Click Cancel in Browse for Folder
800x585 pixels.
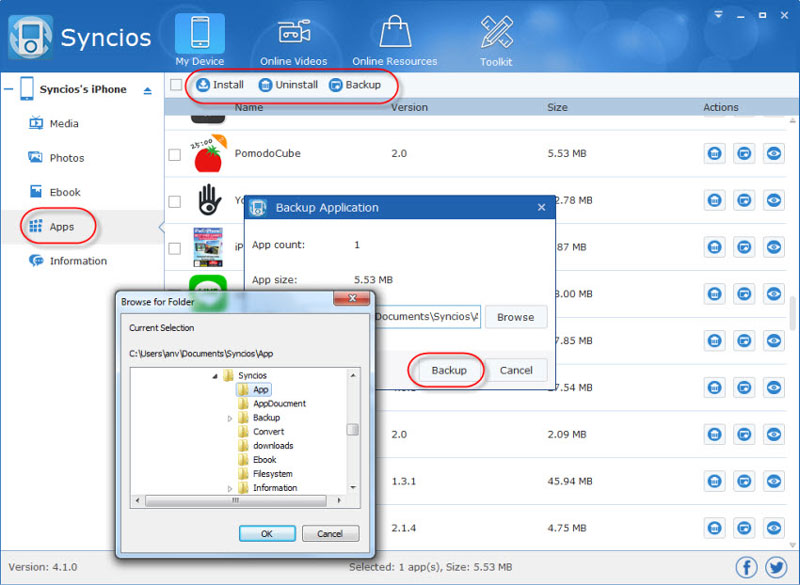(x=330, y=533)
